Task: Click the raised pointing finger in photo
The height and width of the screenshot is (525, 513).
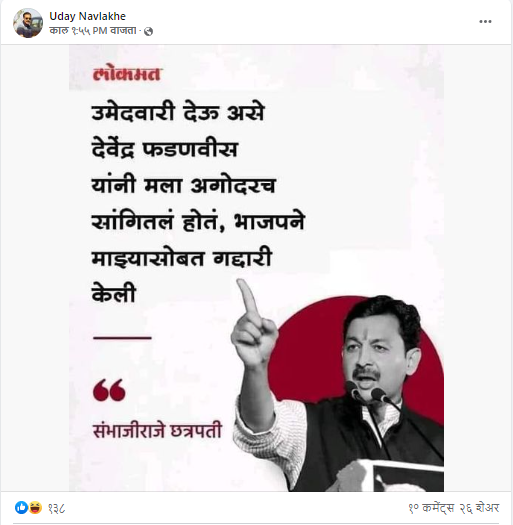Action: coord(247,298)
